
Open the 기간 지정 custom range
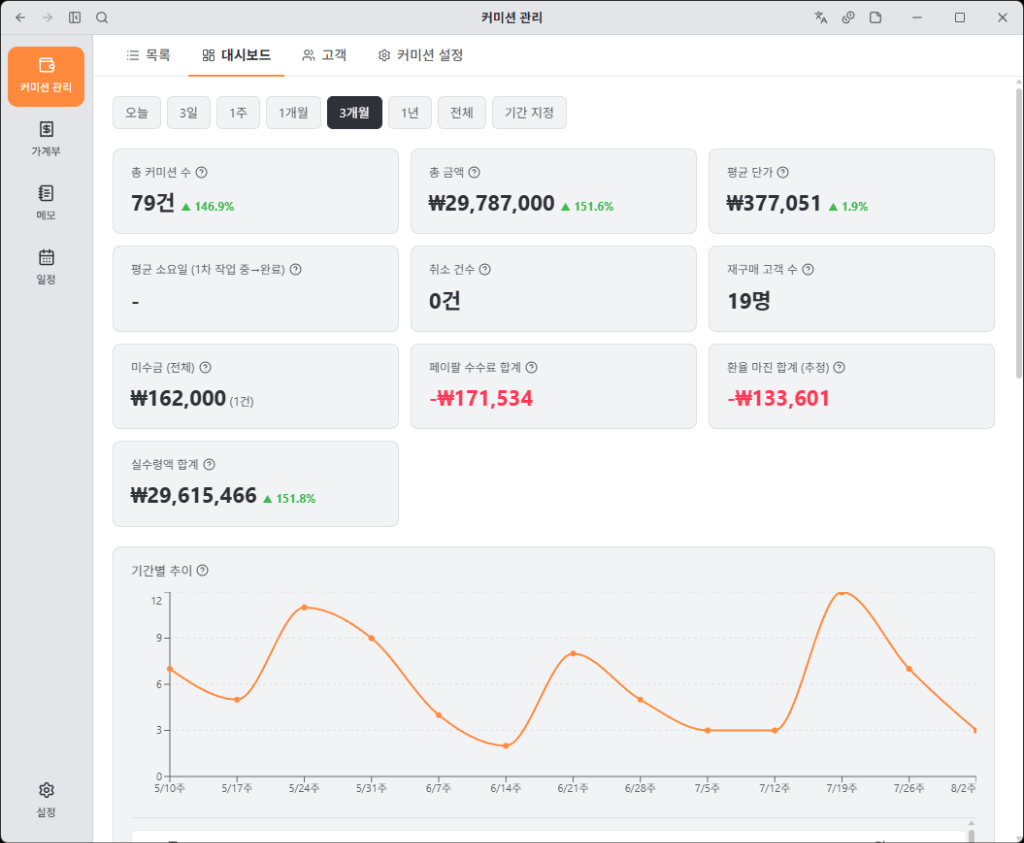coord(529,113)
